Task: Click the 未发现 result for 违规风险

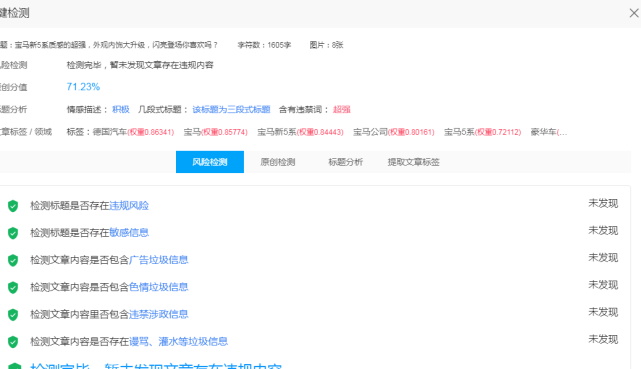Action: coord(603,203)
